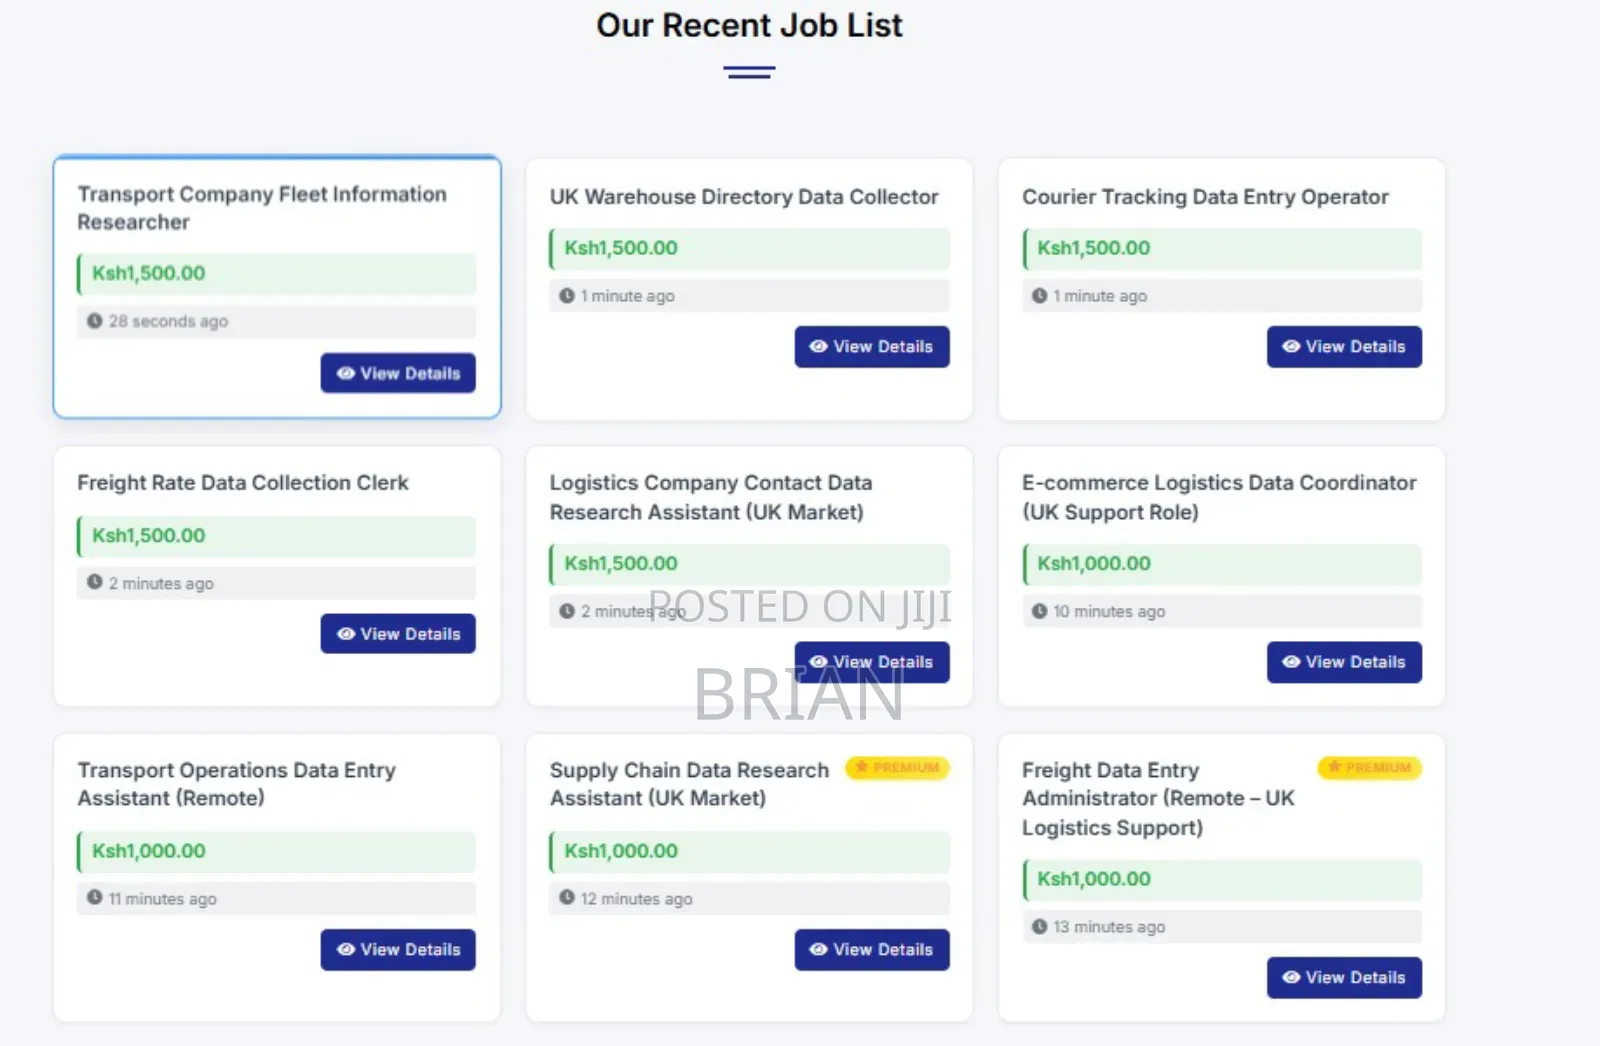Select the "Courier Tracking Data Entry Operator" title
This screenshot has width=1600, height=1046.
[x=1205, y=197]
